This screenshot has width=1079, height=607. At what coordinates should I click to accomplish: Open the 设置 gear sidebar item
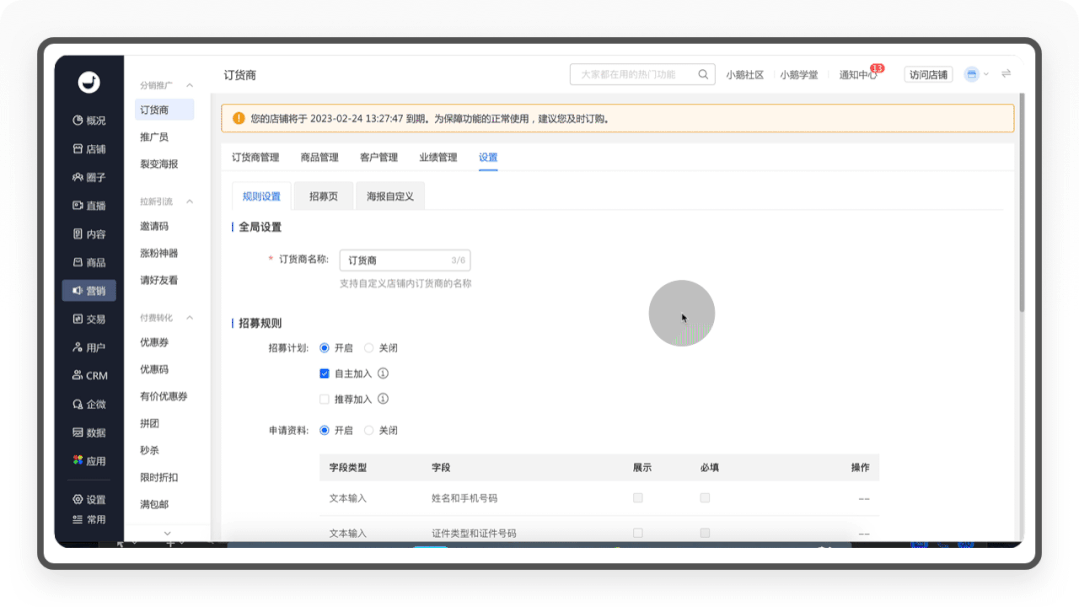(x=89, y=499)
